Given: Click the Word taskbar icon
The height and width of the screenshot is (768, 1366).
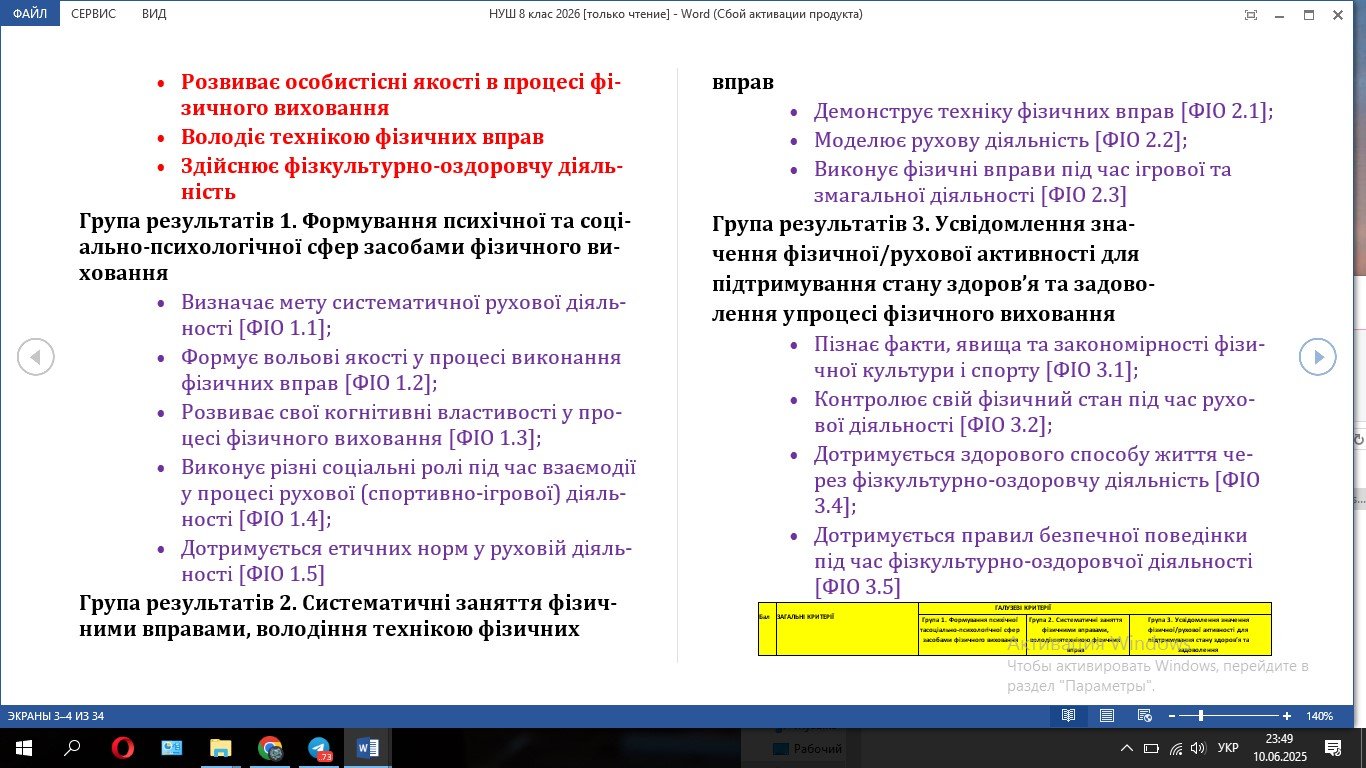Looking at the screenshot, I should click(x=367, y=748).
